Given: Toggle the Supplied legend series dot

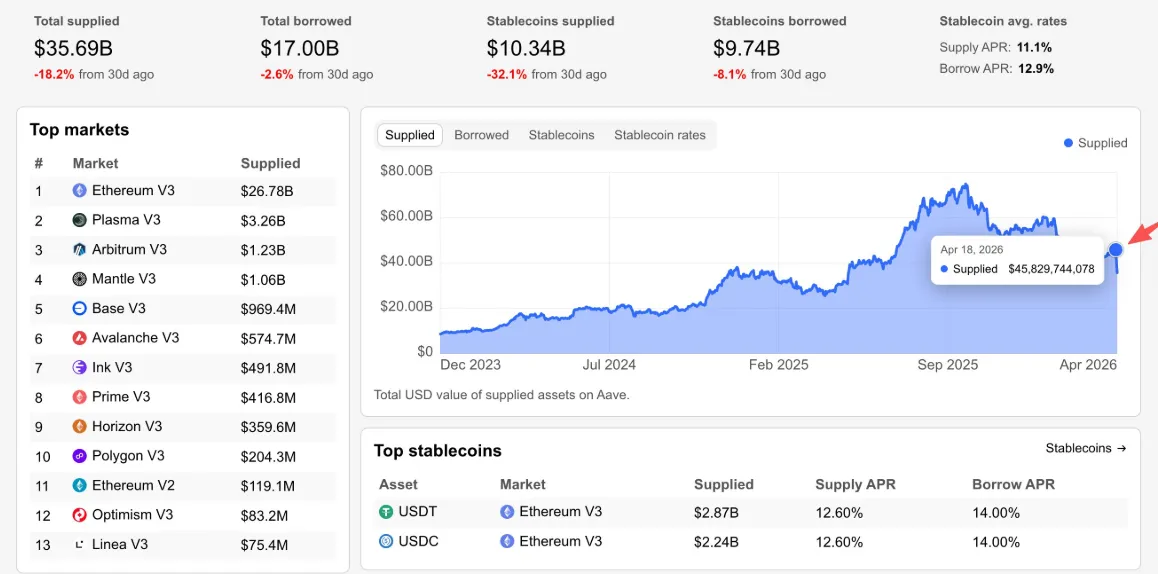Looking at the screenshot, I should coord(1068,143).
